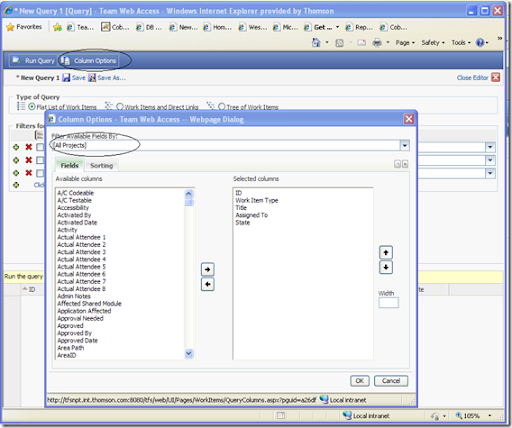Click the Save disk icon
This screenshot has width=512, height=428.
point(66,78)
